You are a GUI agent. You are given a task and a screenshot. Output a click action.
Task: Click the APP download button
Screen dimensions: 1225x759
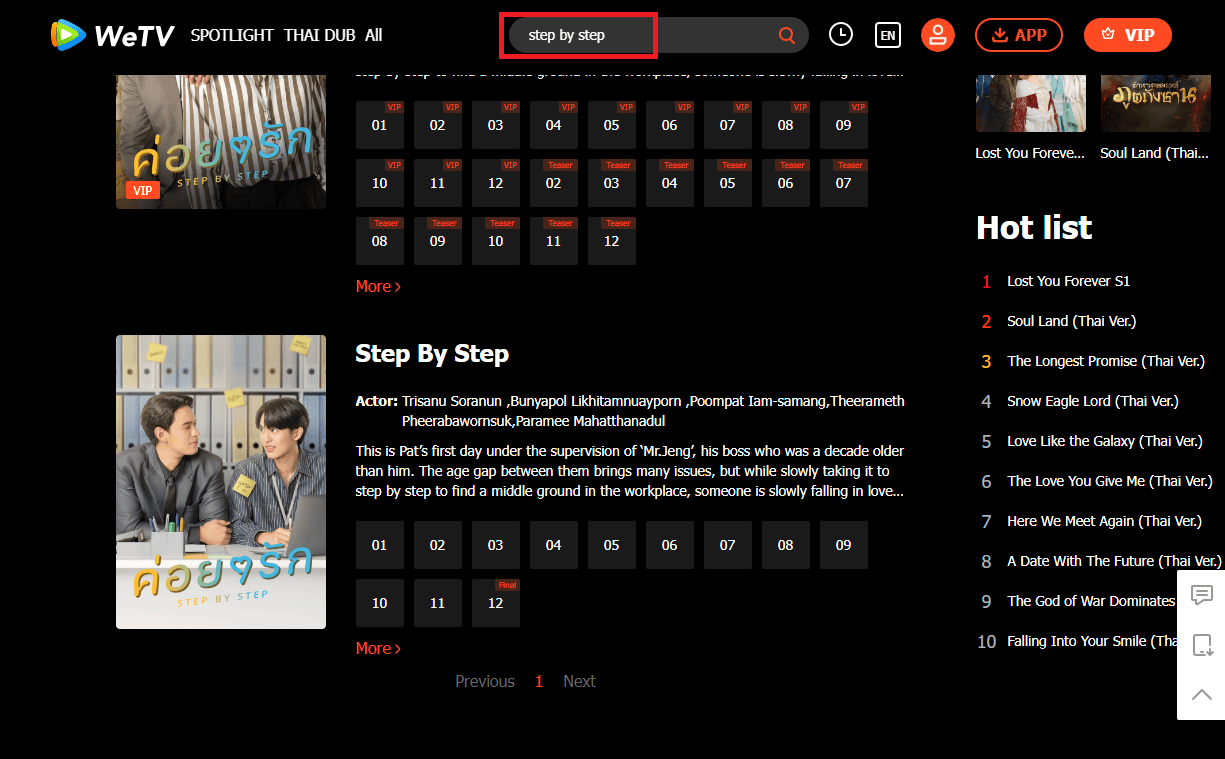[x=1019, y=35]
